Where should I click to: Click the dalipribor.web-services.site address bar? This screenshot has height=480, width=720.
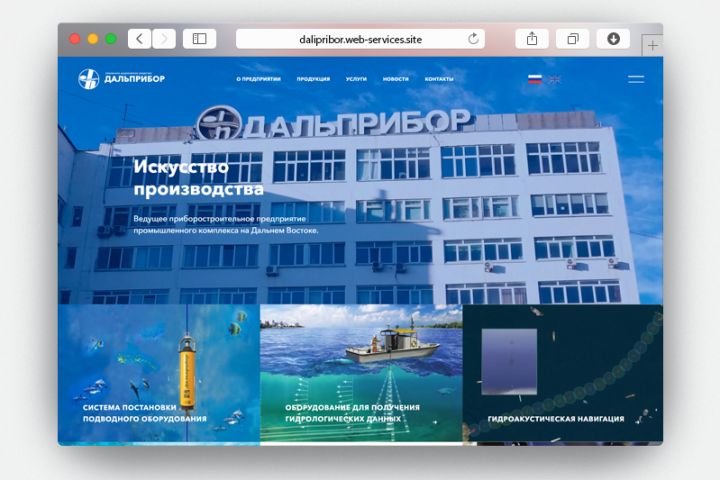pos(360,39)
